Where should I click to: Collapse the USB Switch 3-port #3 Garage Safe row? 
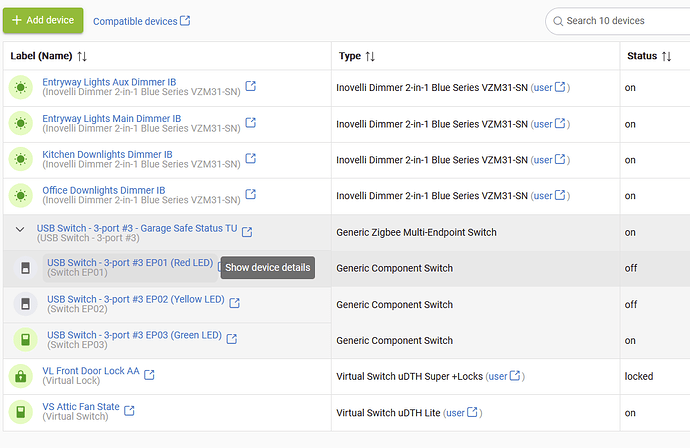click(20, 229)
